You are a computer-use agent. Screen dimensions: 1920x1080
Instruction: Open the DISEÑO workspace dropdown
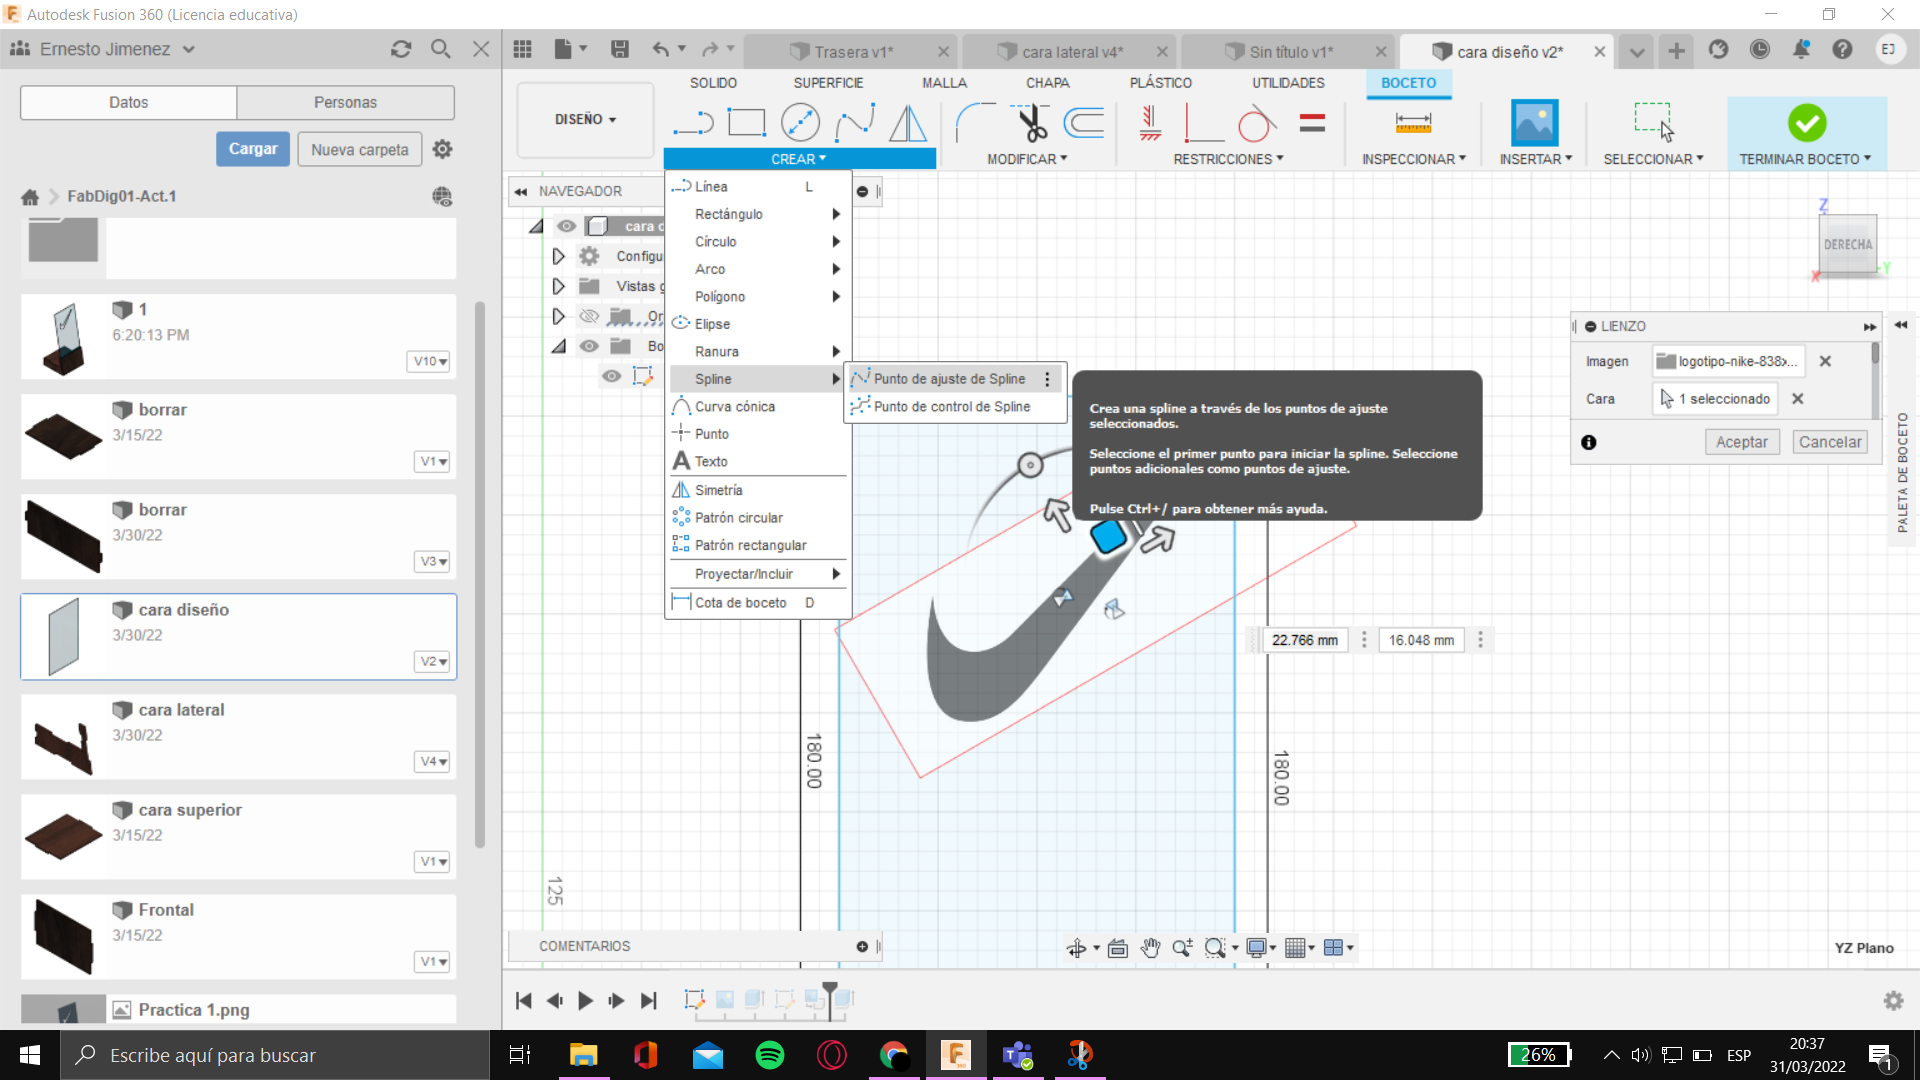pyautogui.click(x=585, y=119)
